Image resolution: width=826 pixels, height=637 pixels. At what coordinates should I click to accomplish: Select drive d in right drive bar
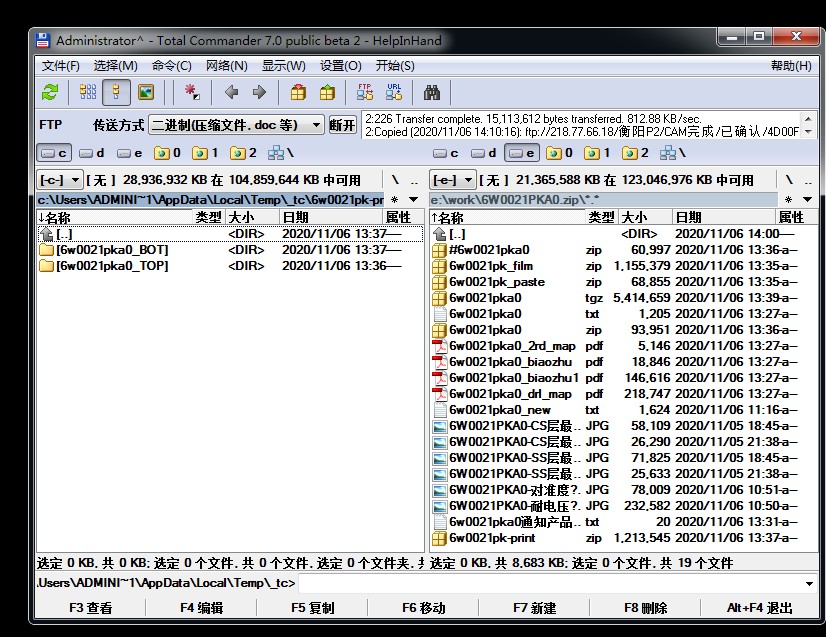click(x=484, y=153)
